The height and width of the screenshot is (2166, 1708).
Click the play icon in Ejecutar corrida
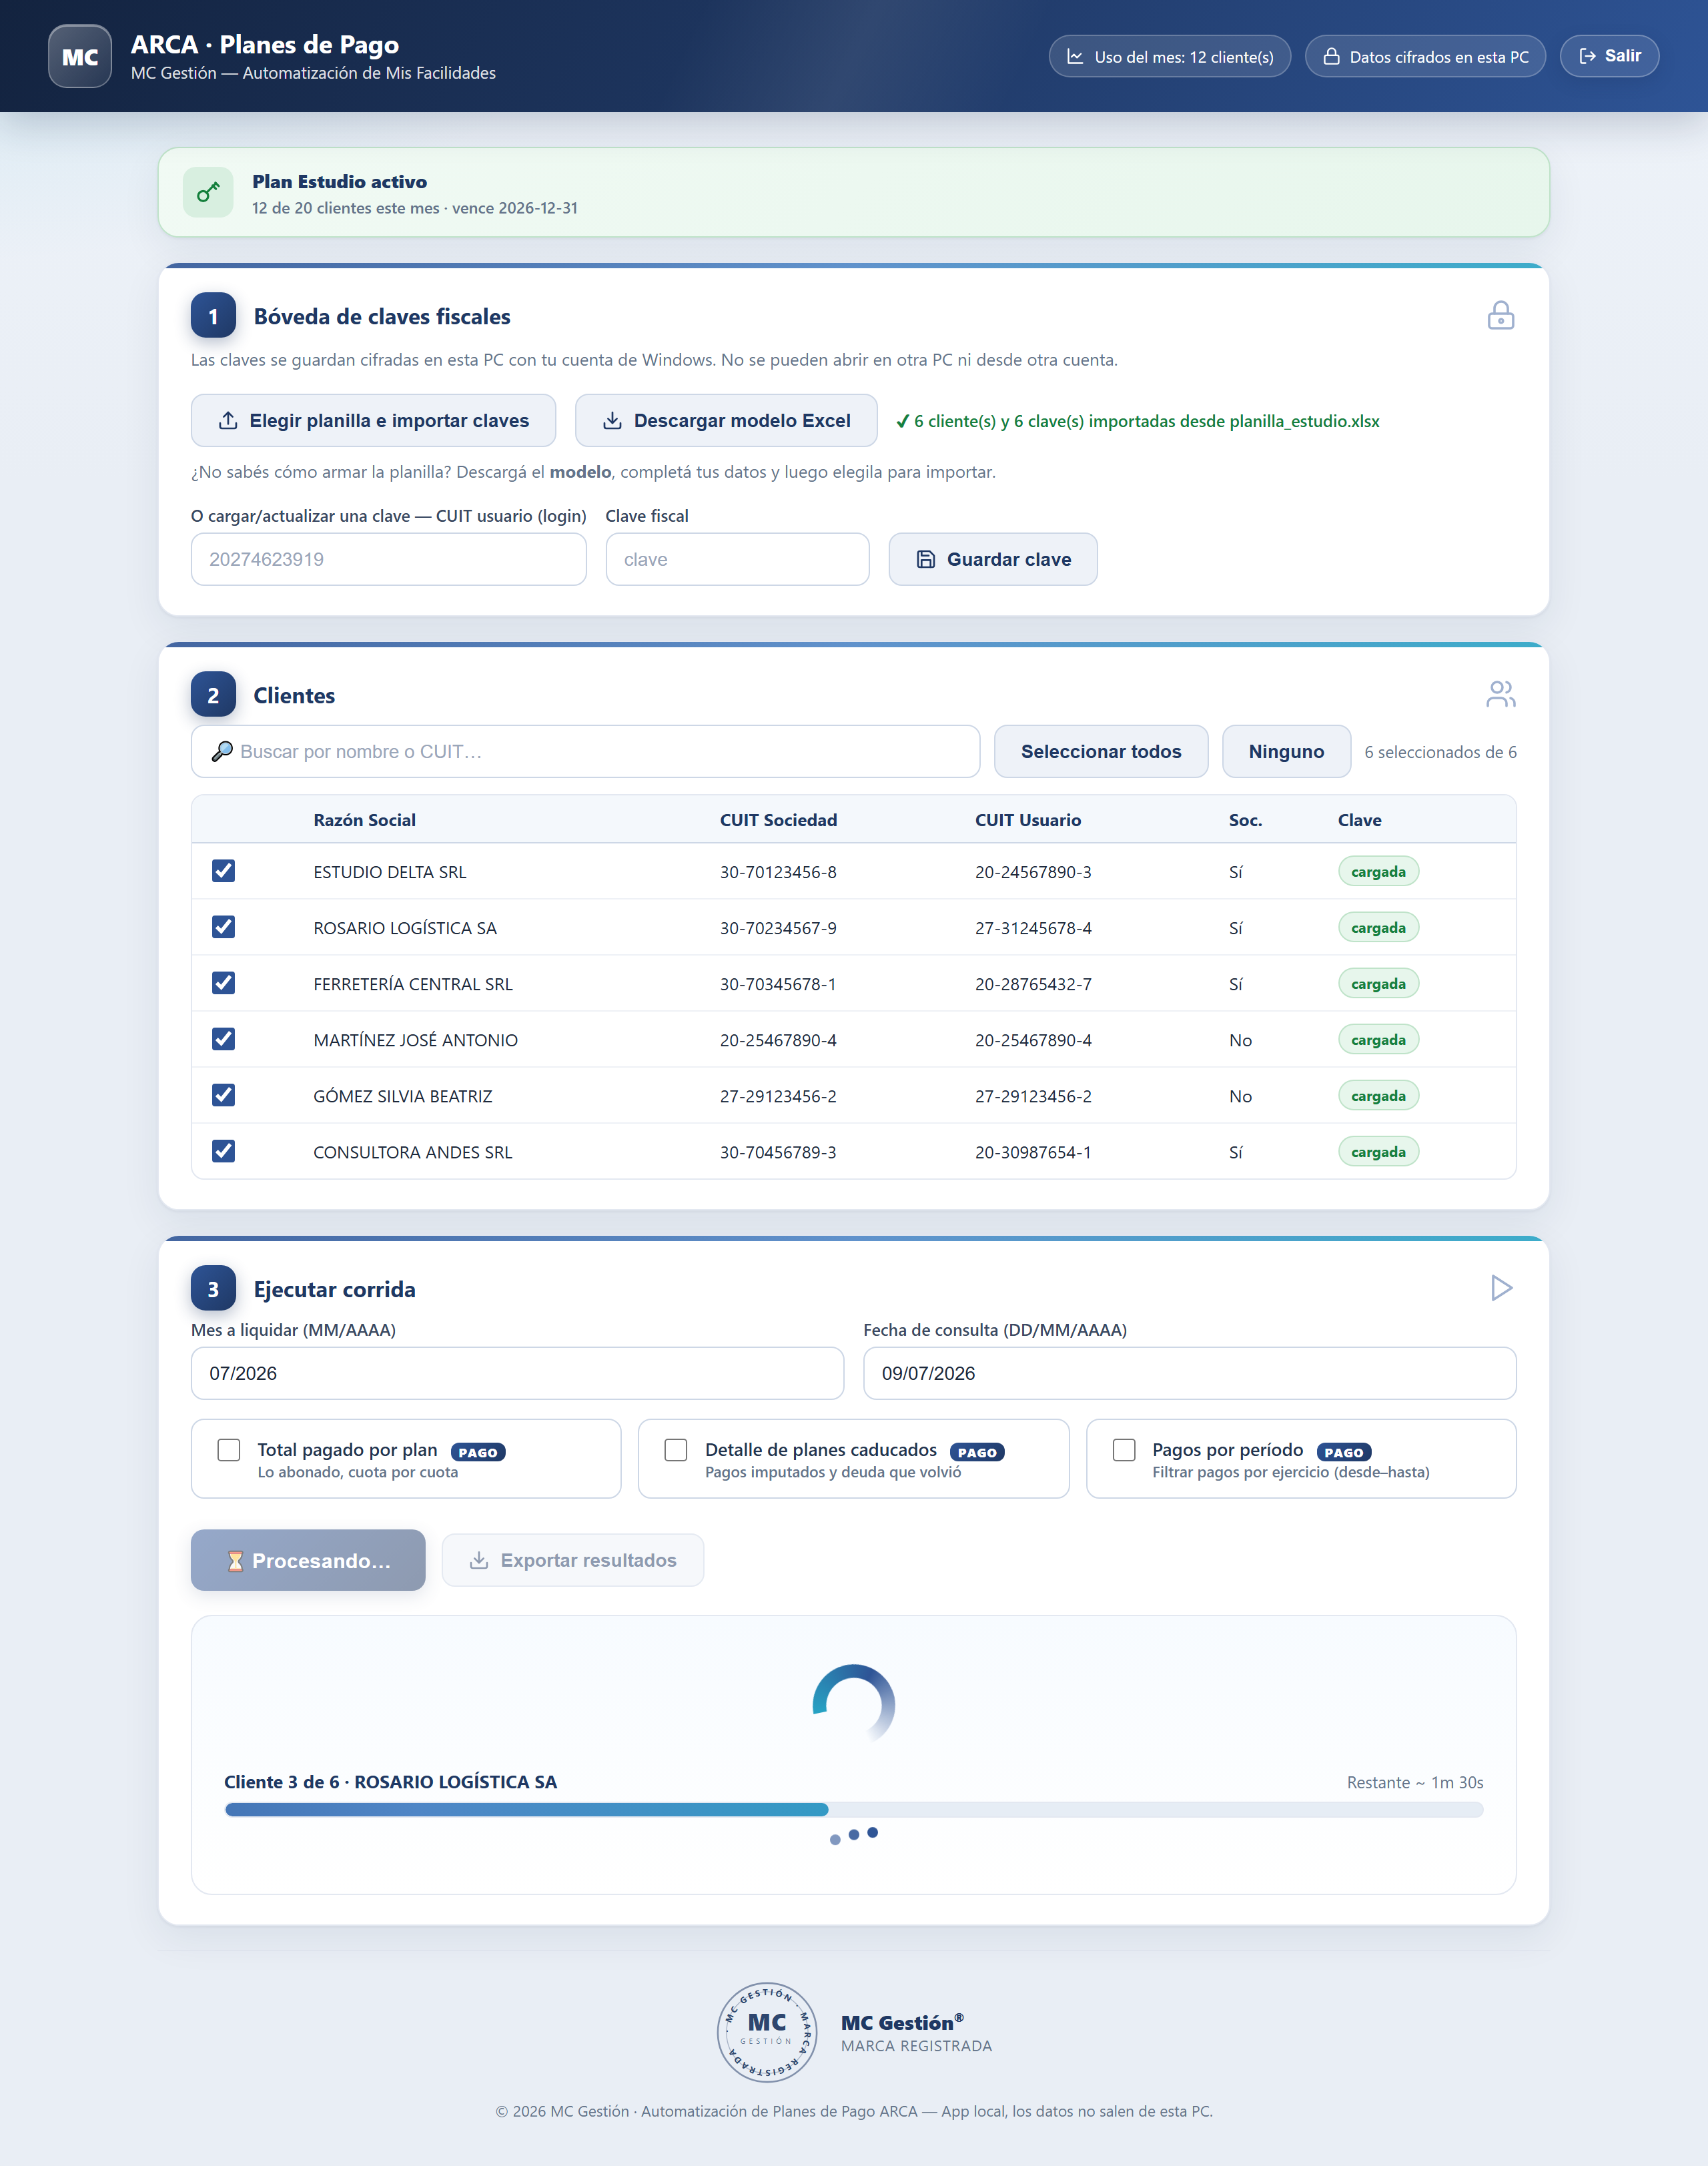pyautogui.click(x=1501, y=1288)
